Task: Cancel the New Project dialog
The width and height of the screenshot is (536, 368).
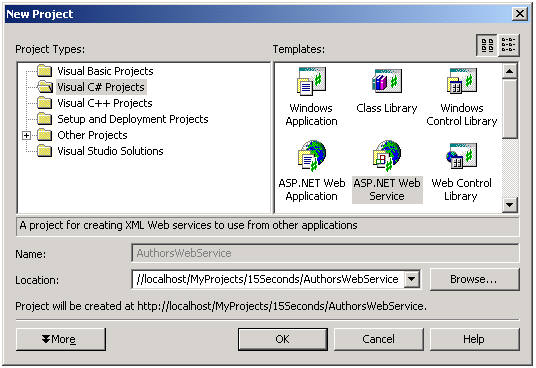Action: (379, 339)
